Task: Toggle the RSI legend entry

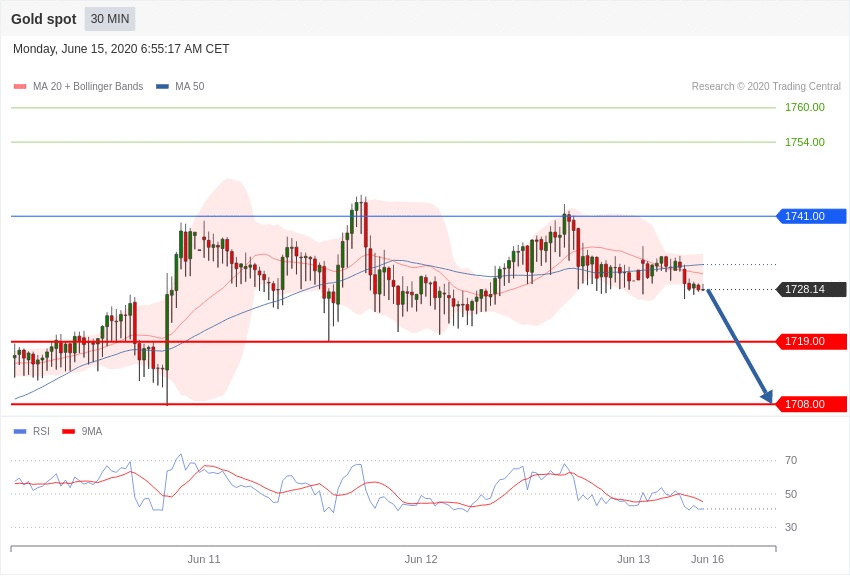Action: coord(41,432)
